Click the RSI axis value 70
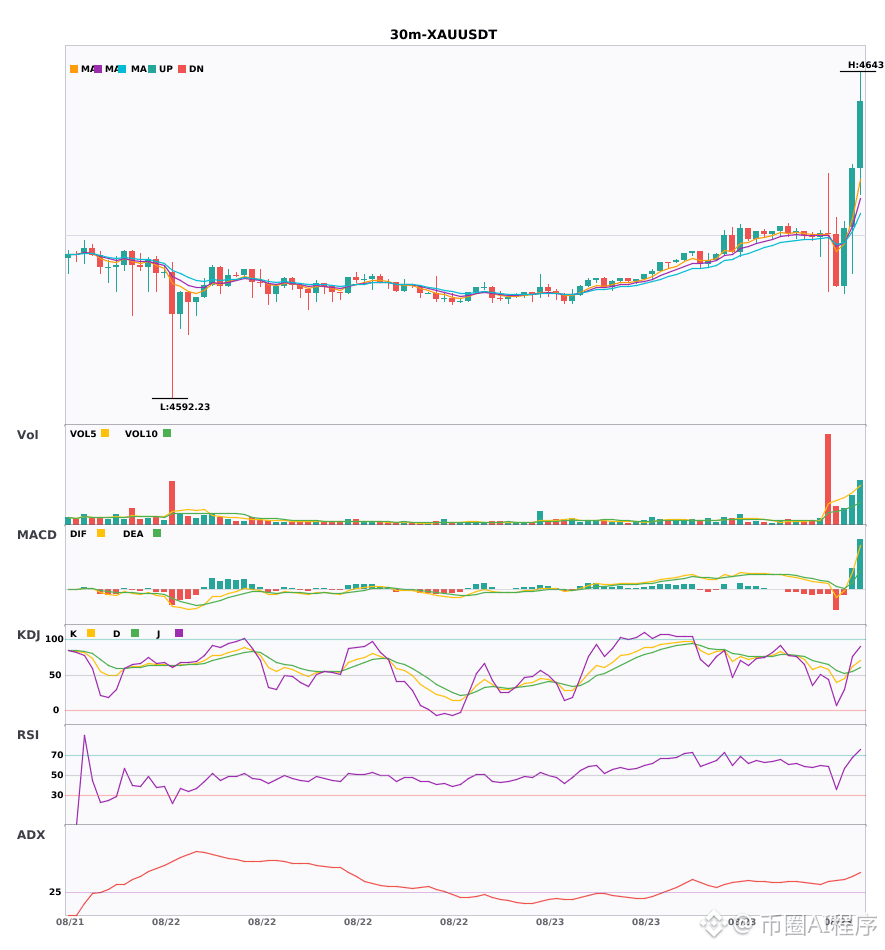The width and height of the screenshot is (885, 950). pyautogui.click(x=57, y=755)
